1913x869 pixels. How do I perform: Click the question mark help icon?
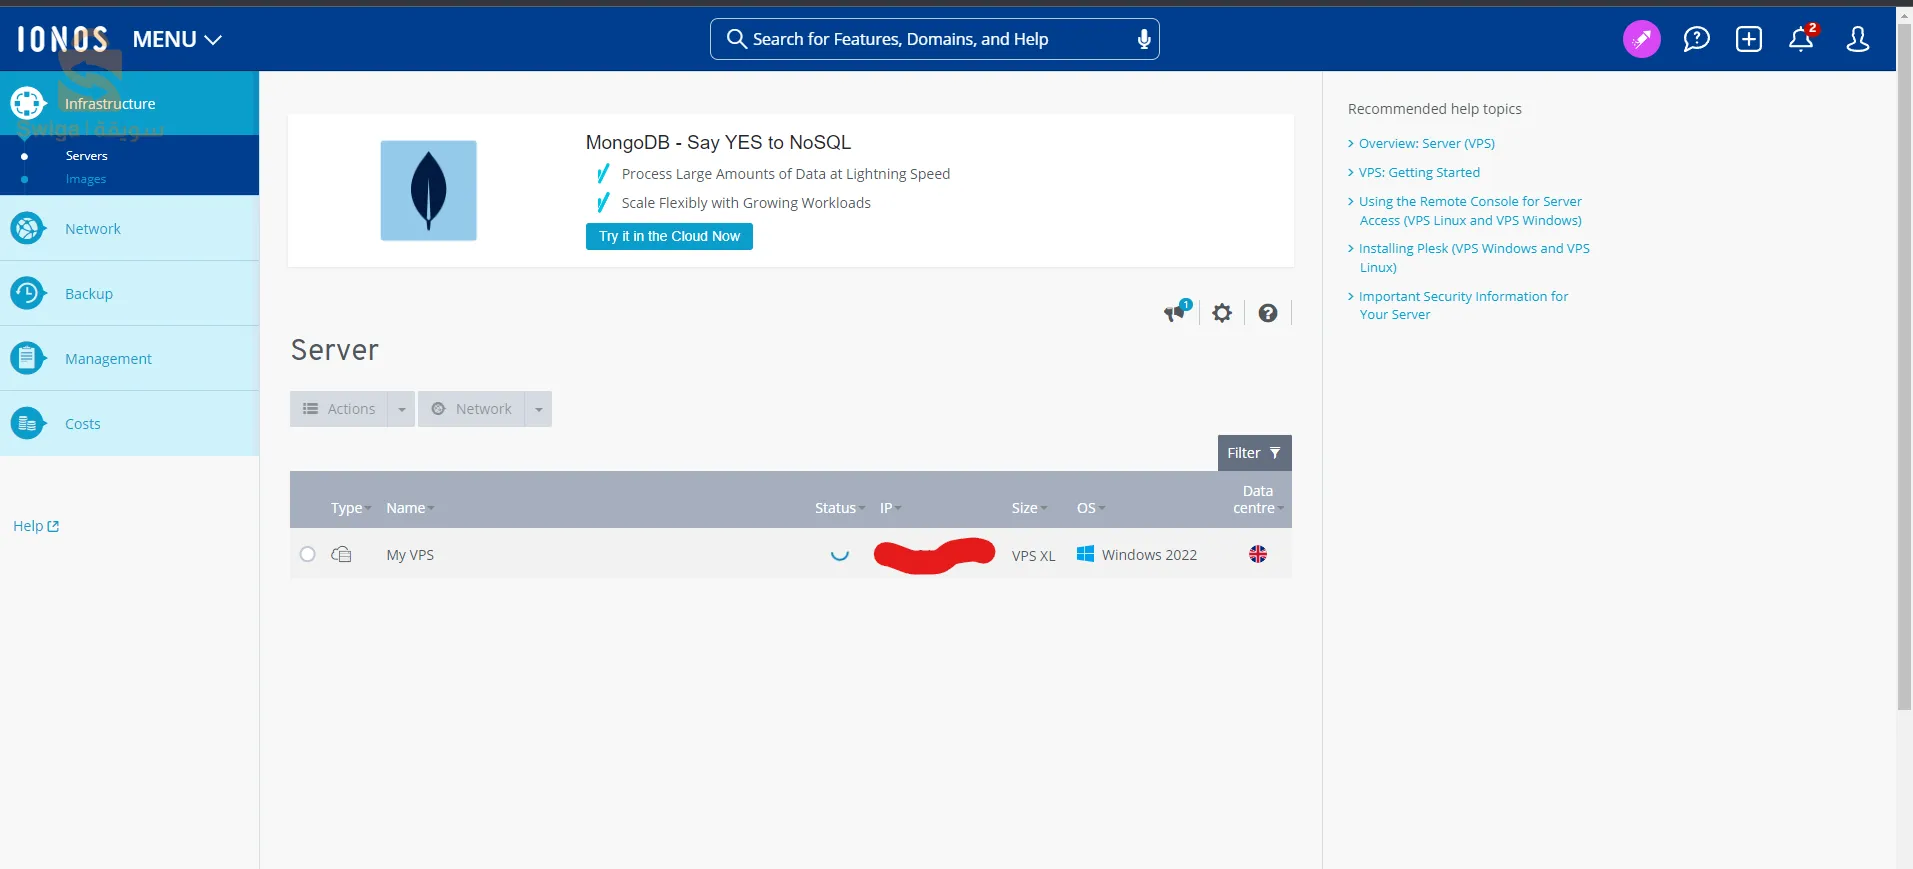point(1267,313)
